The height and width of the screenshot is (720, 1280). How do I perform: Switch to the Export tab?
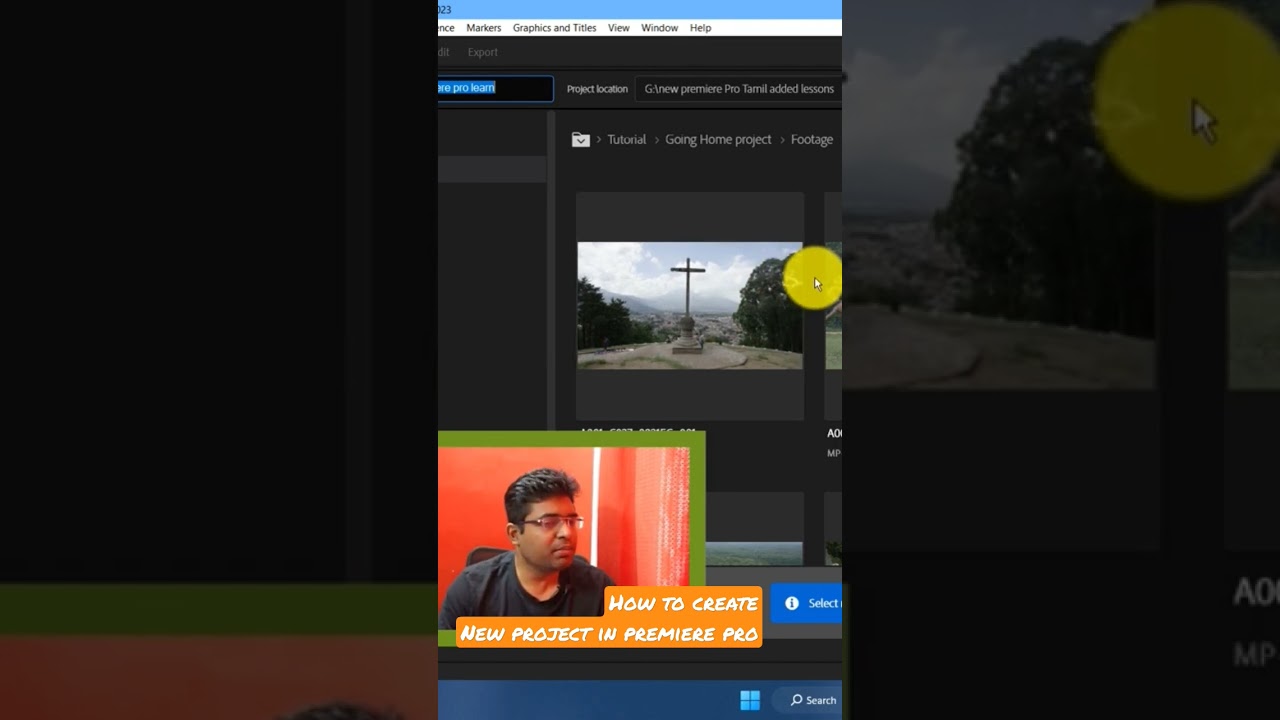pos(482,52)
